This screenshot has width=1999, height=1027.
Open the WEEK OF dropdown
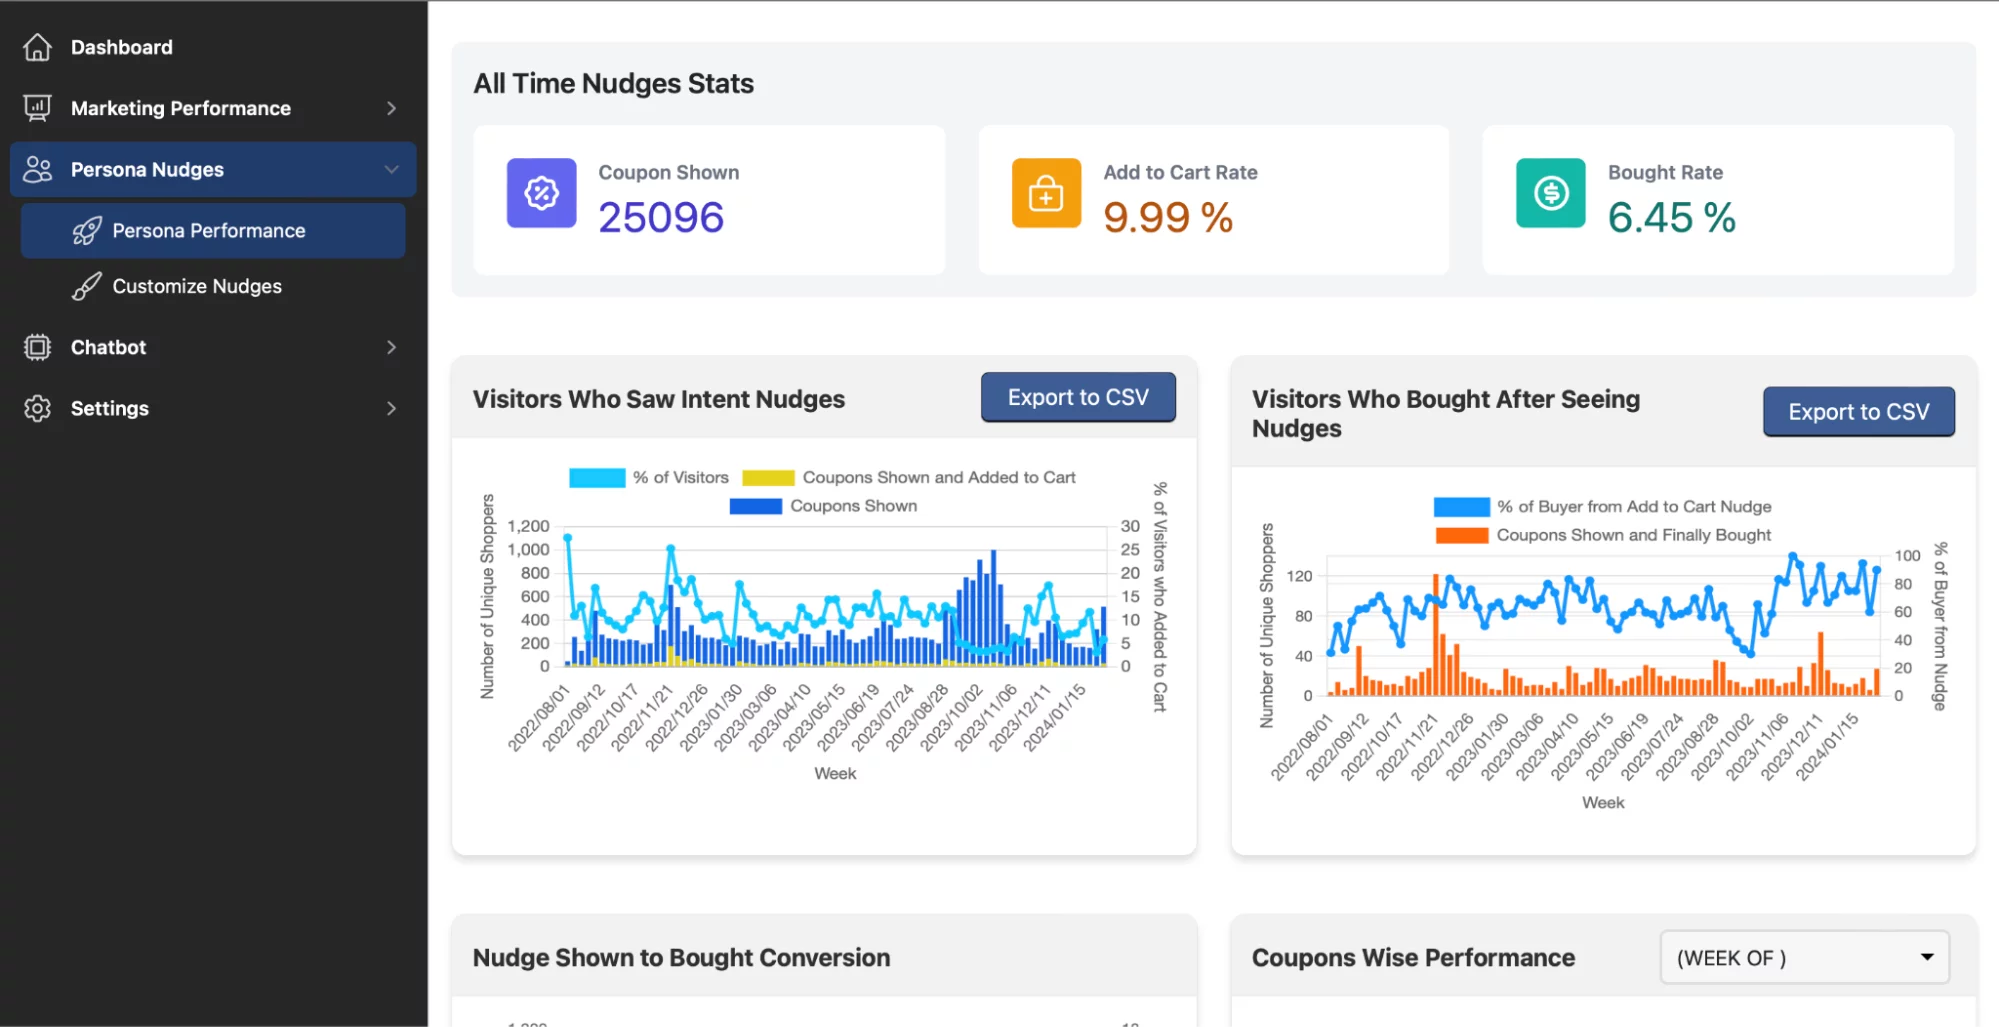pos(1805,957)
